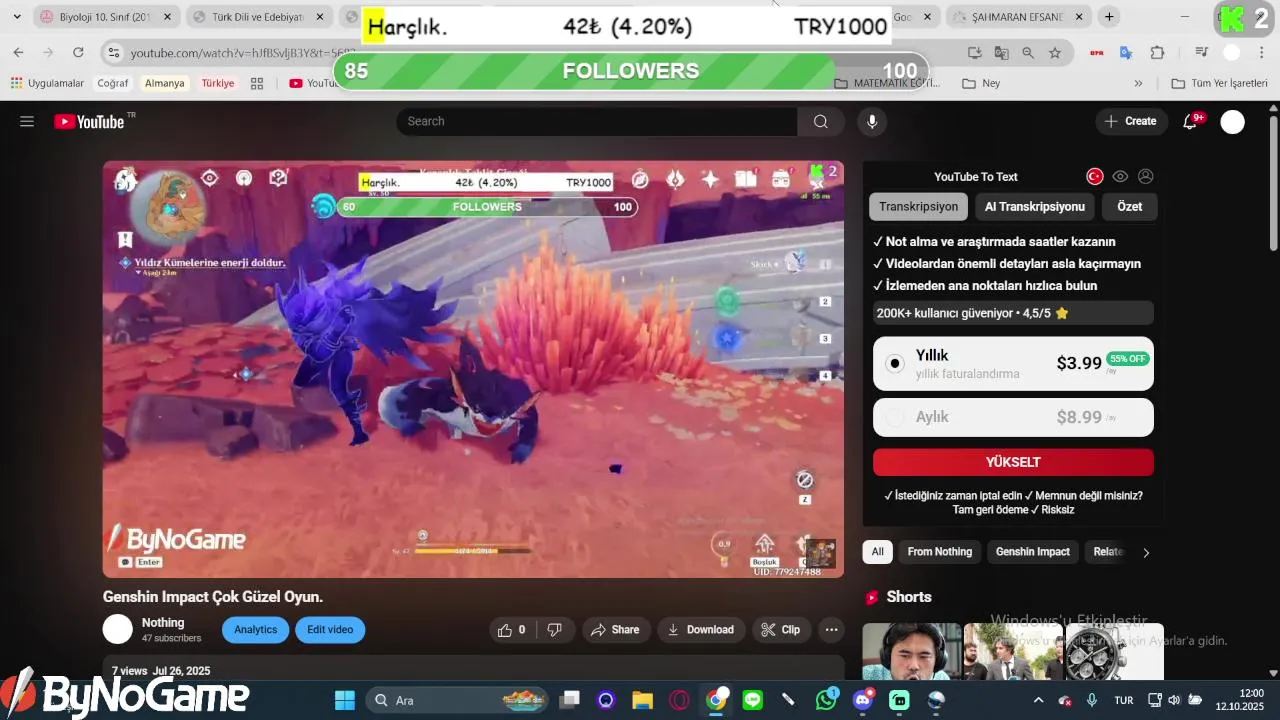1280x720 pixels.
Task: Open the Tüm Yer İşaretleri bookmarks folder
Action: point(1219,83)
